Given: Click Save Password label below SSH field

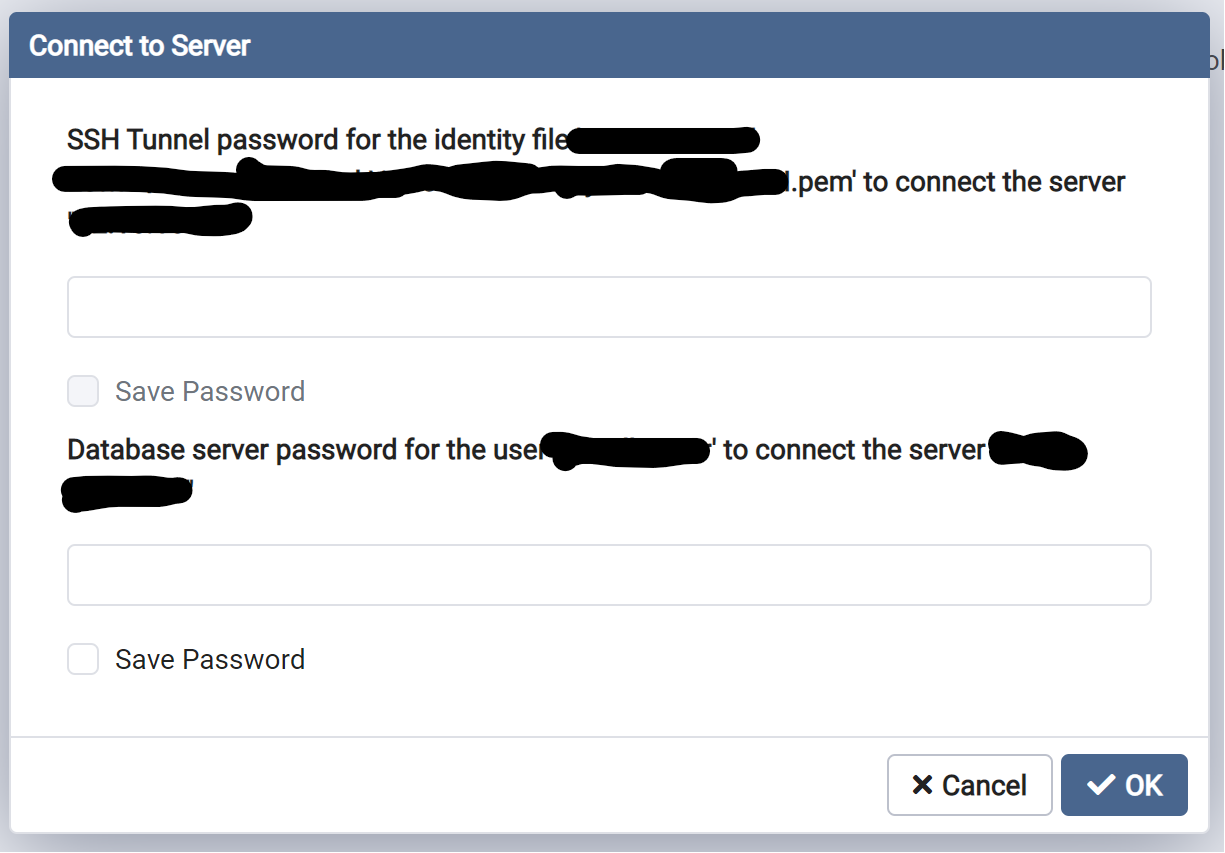Looking at the screenshot, I should pyautogui.click(x=210, y=391).
